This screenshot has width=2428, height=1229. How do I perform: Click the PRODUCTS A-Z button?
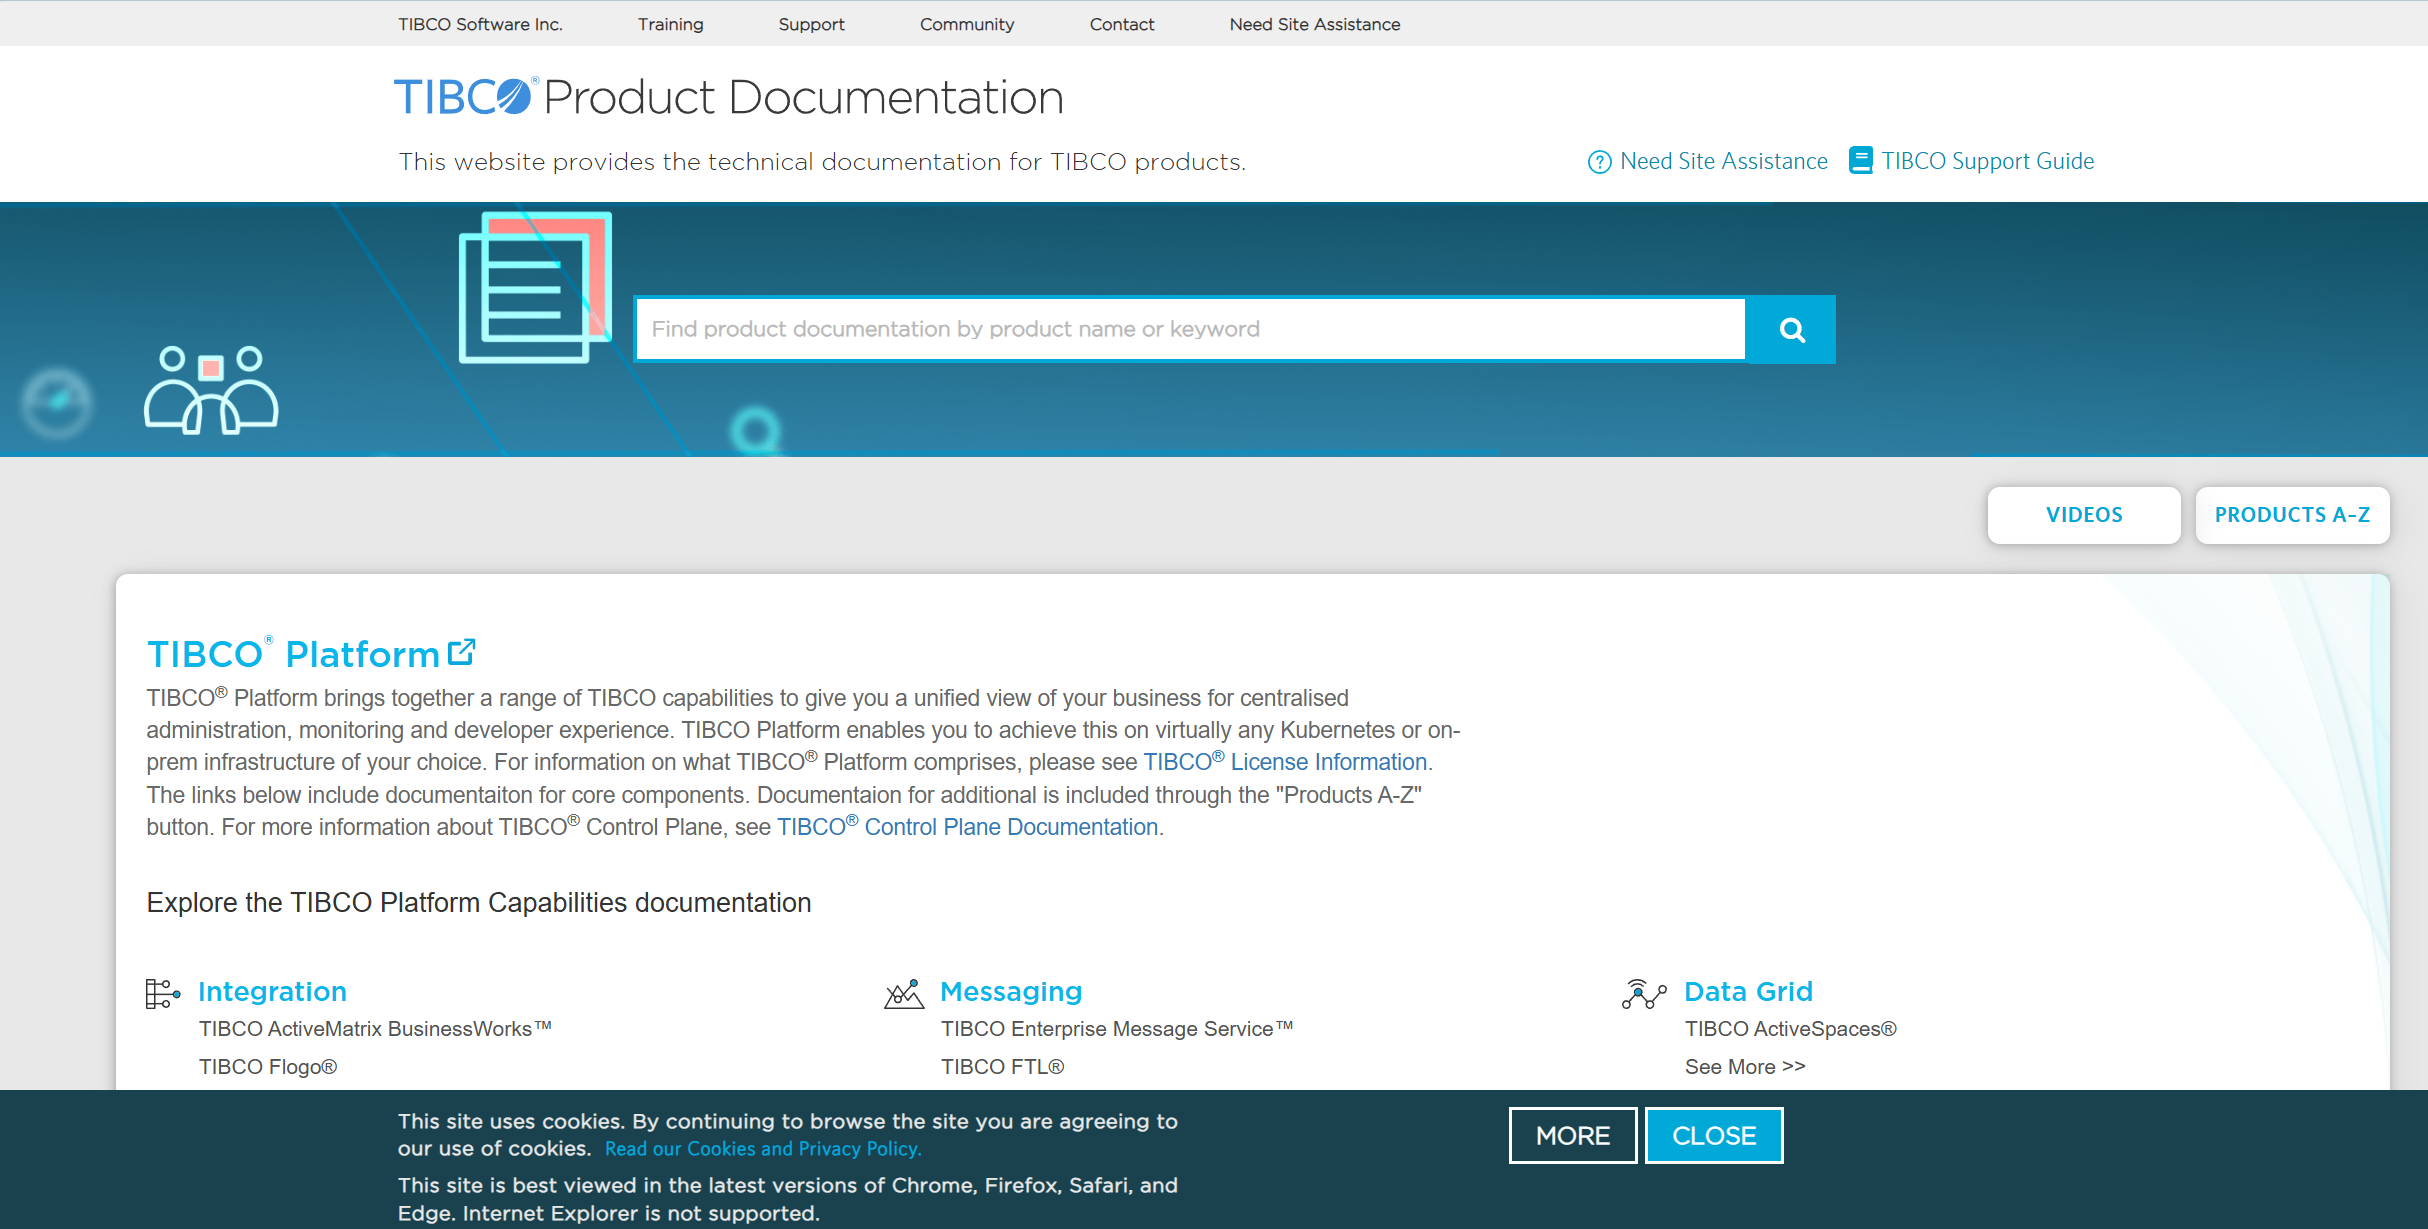click(2292, 515)
